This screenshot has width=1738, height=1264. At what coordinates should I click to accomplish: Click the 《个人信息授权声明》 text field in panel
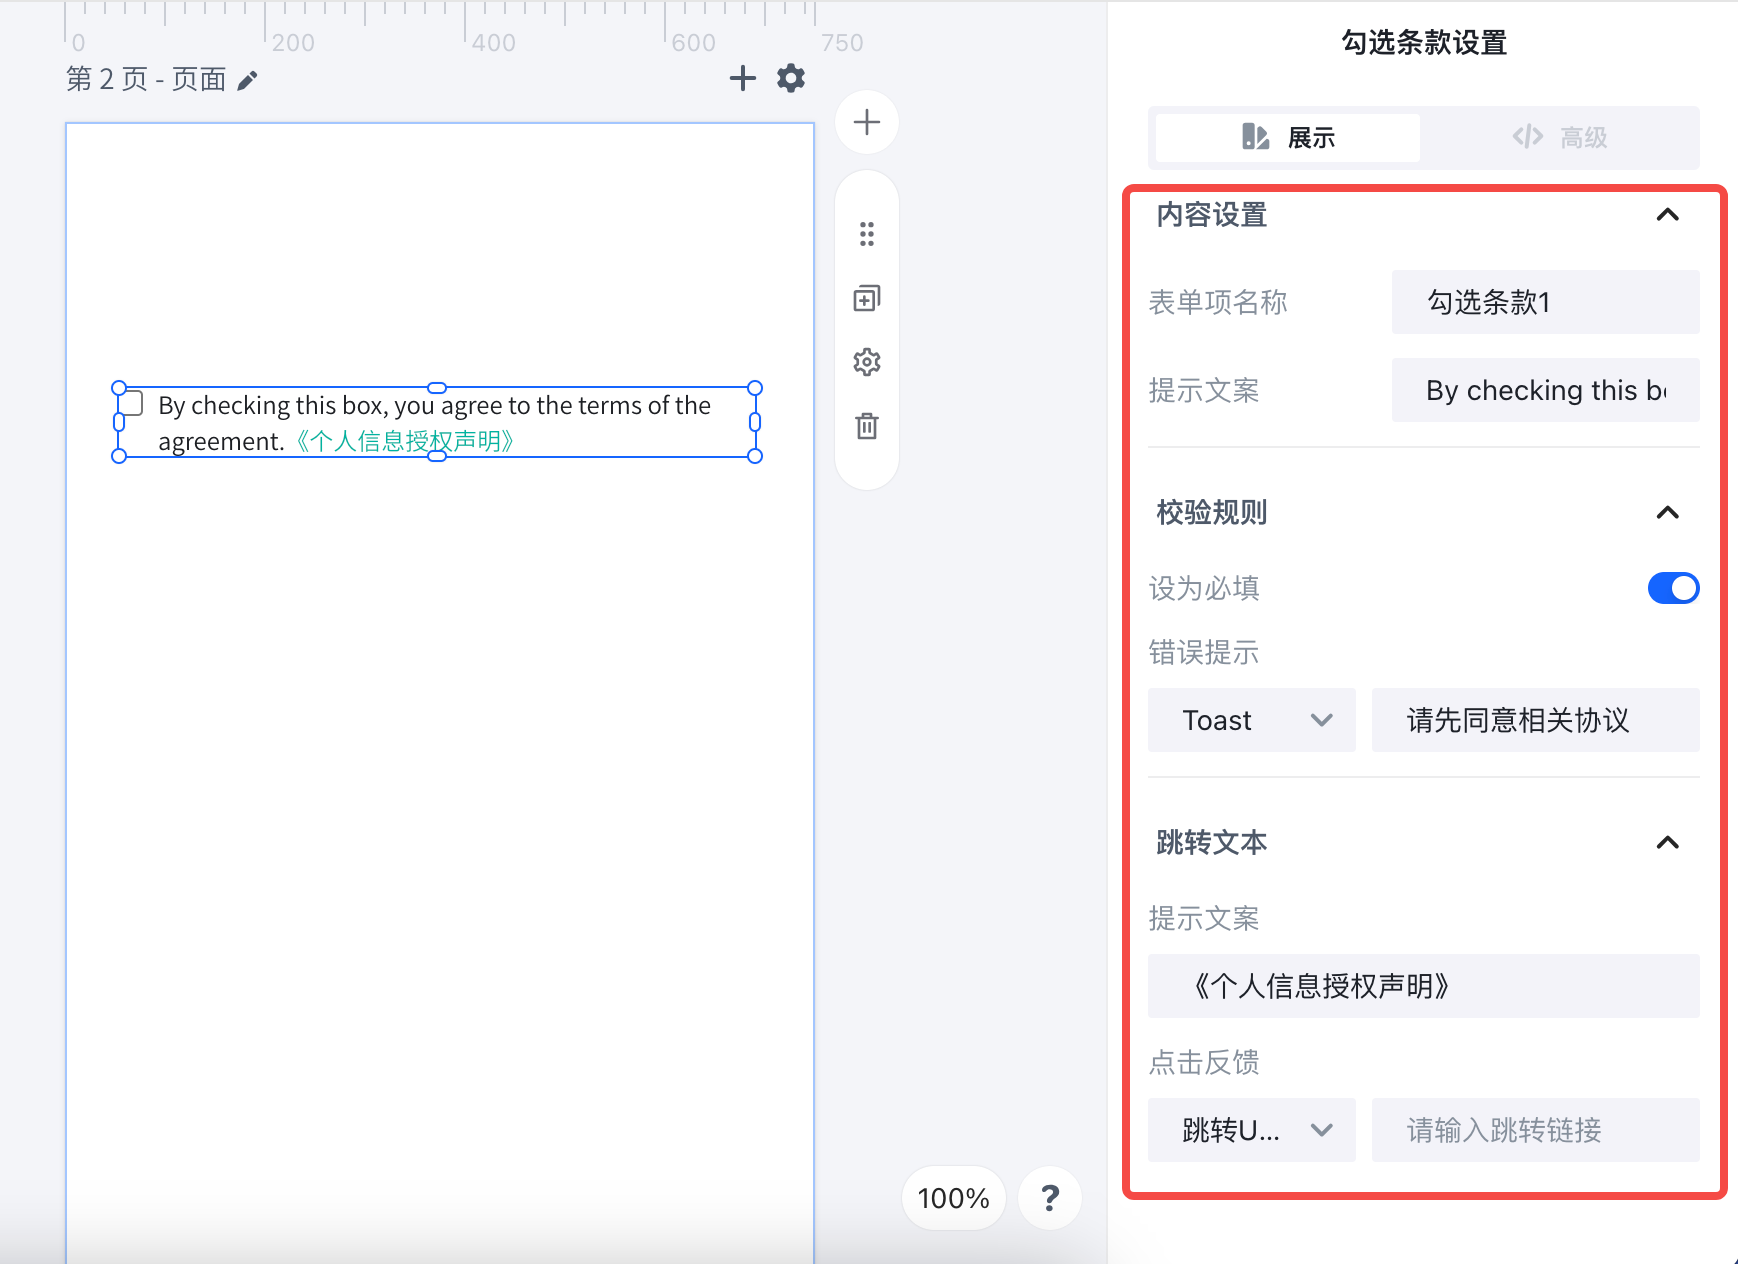(x=1424, y=986)
